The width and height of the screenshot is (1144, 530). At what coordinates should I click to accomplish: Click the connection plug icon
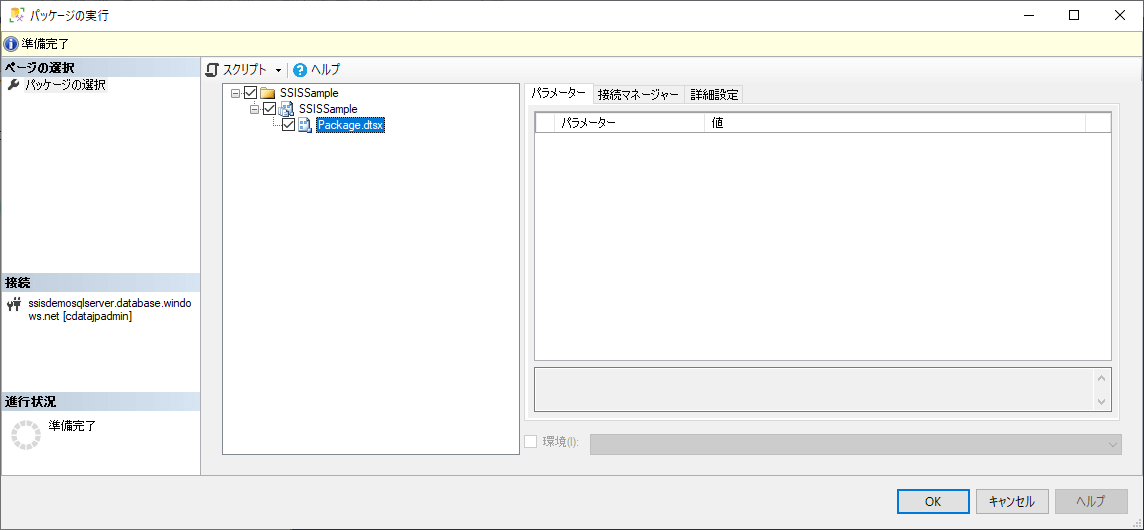14,304
